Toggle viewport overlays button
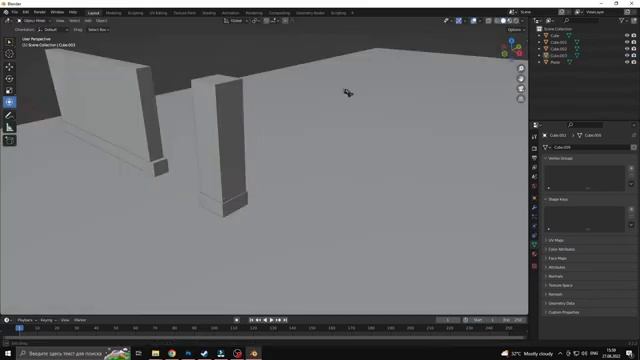The height and width of the screenshot is (360, 640). pos(473,20)
